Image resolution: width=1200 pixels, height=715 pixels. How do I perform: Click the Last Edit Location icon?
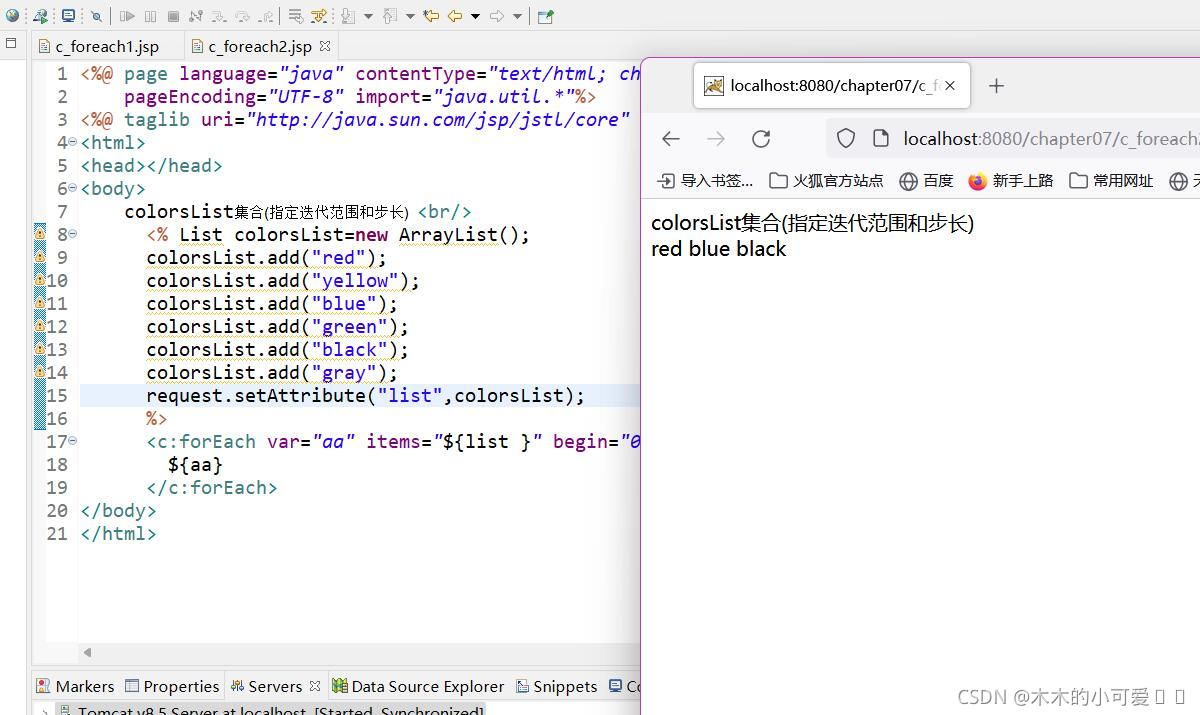point(433,14)
